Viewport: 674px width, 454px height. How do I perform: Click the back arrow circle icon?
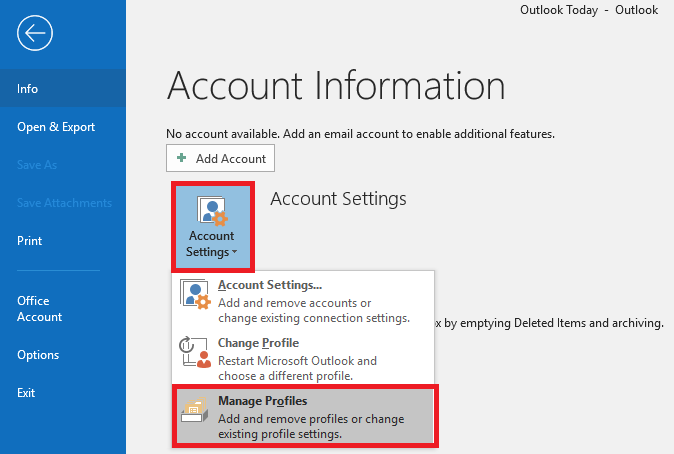point(35,33)
